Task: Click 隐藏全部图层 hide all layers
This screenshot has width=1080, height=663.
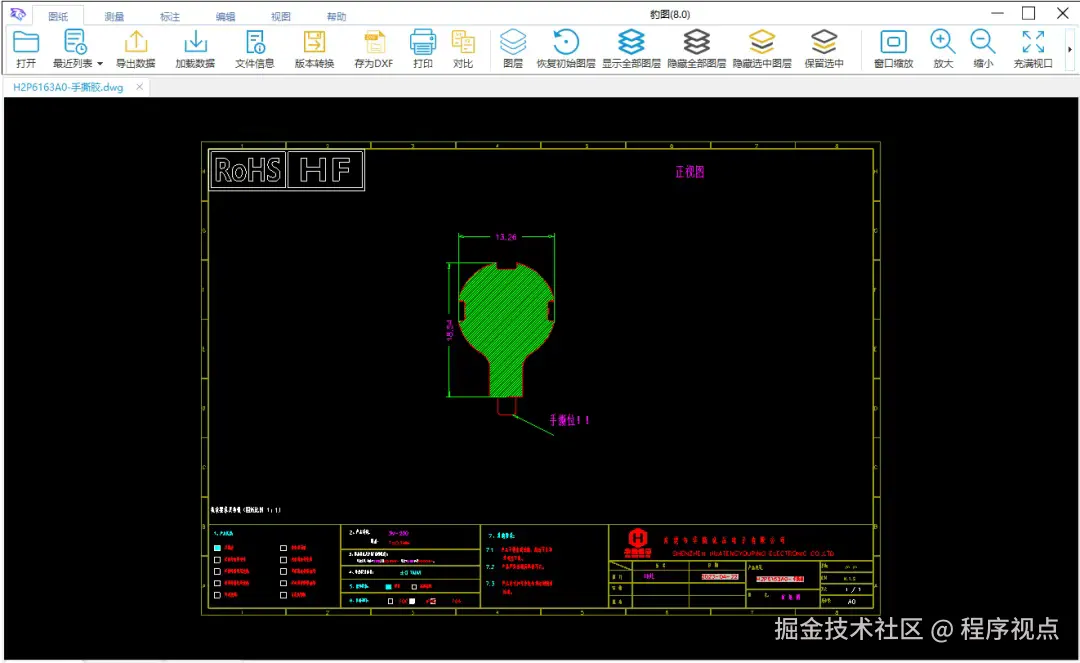Action: (696, 42)
